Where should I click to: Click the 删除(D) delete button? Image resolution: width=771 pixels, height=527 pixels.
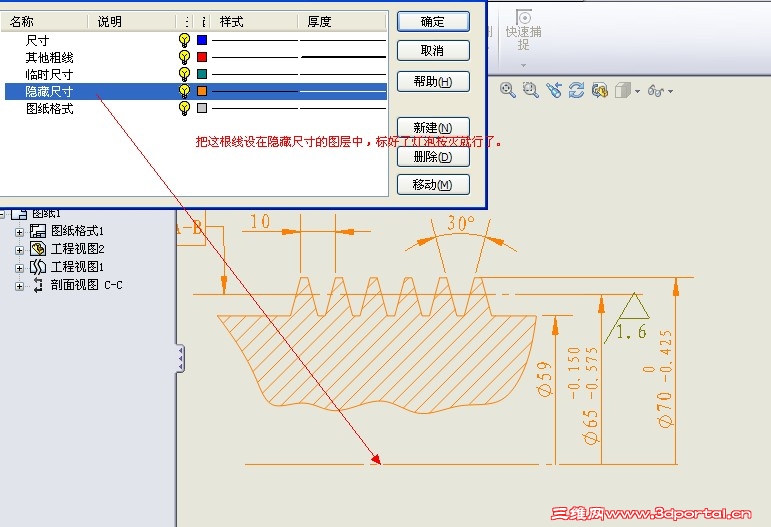click(x=433, y=157)
